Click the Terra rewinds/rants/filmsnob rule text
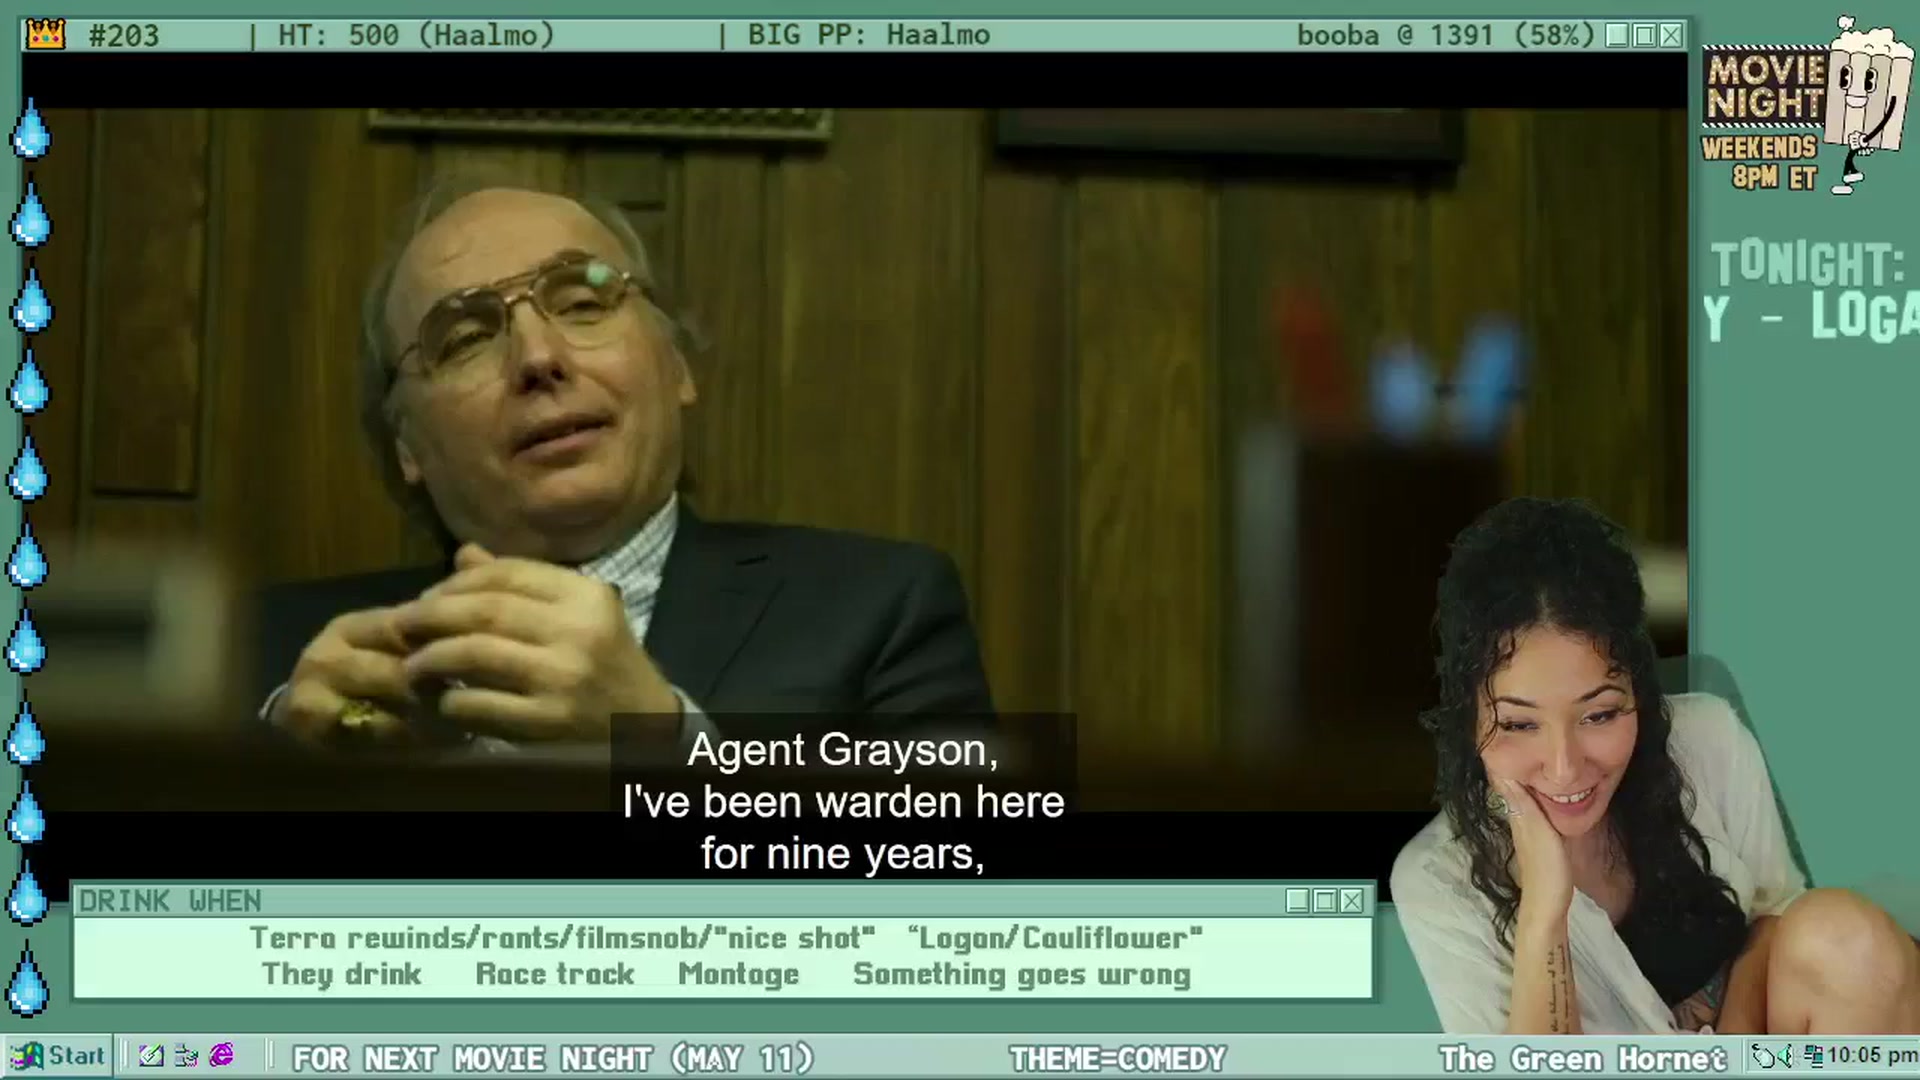Viewport: 1920px width, 1080px height. point(562,938)
